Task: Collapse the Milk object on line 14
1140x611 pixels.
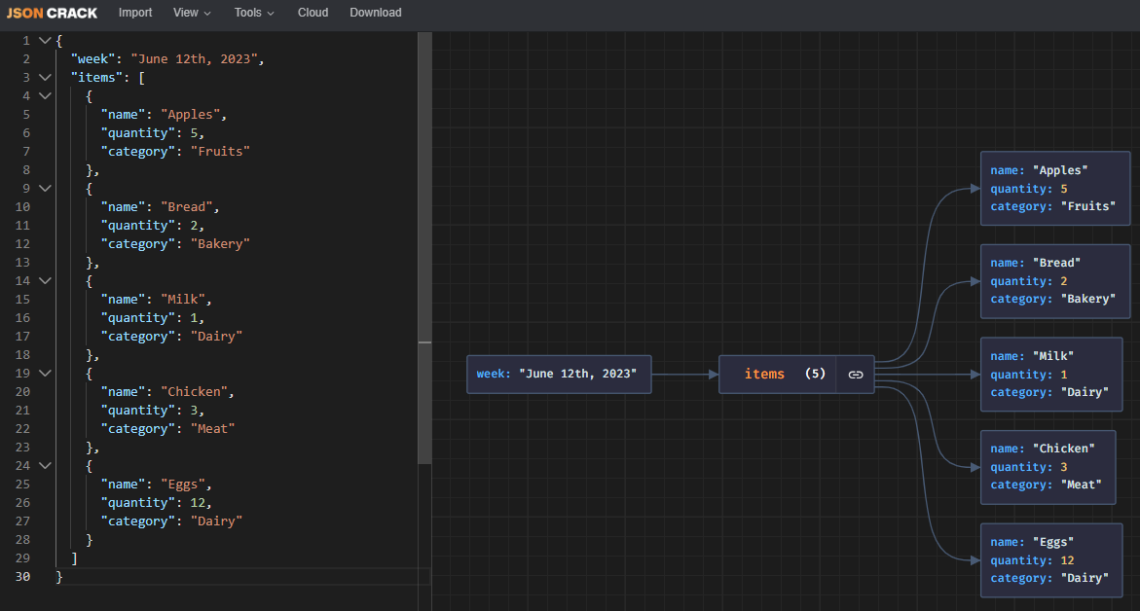Action: click(x=43, y=281)
